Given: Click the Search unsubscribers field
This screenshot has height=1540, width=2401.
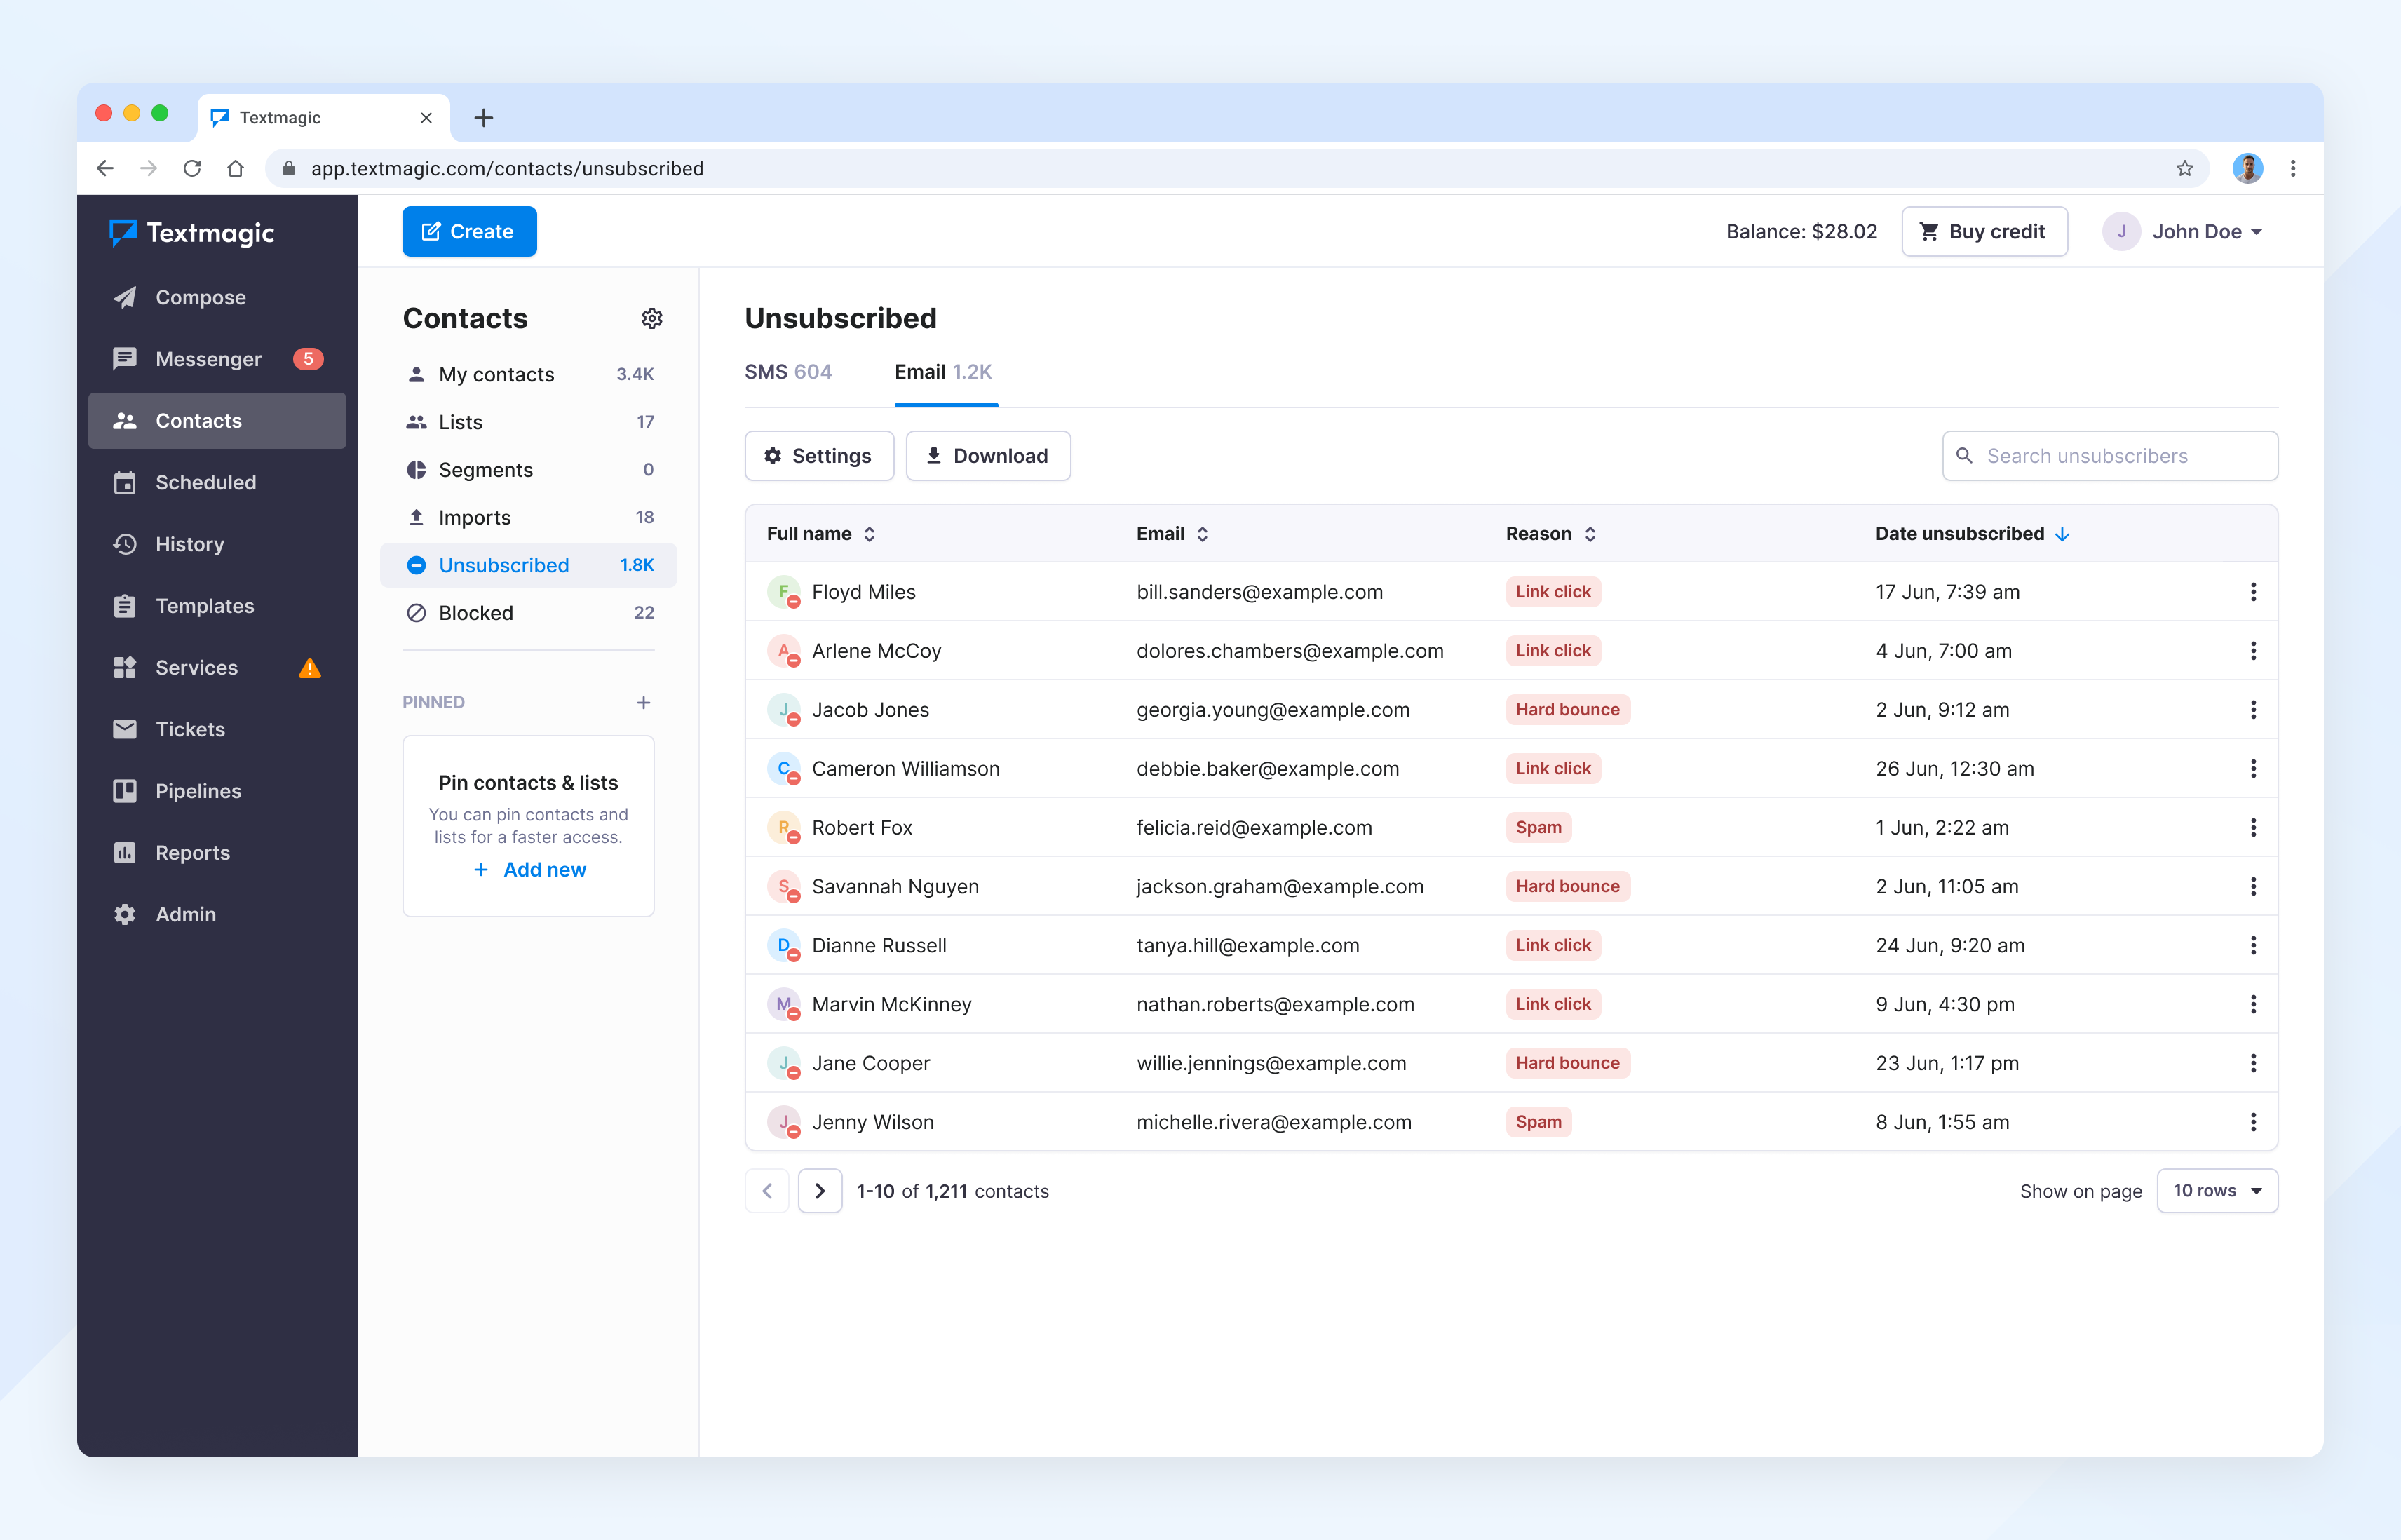Looking at the screenshot, I should point(2110,456).
